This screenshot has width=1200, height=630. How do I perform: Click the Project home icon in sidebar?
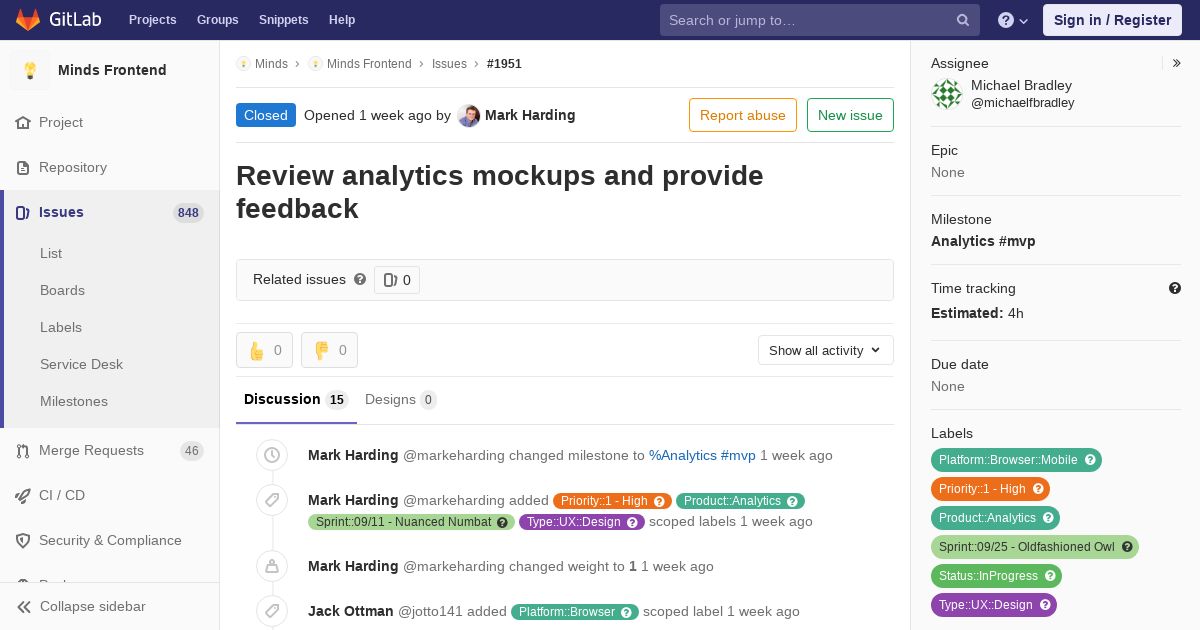pos(23,123)
